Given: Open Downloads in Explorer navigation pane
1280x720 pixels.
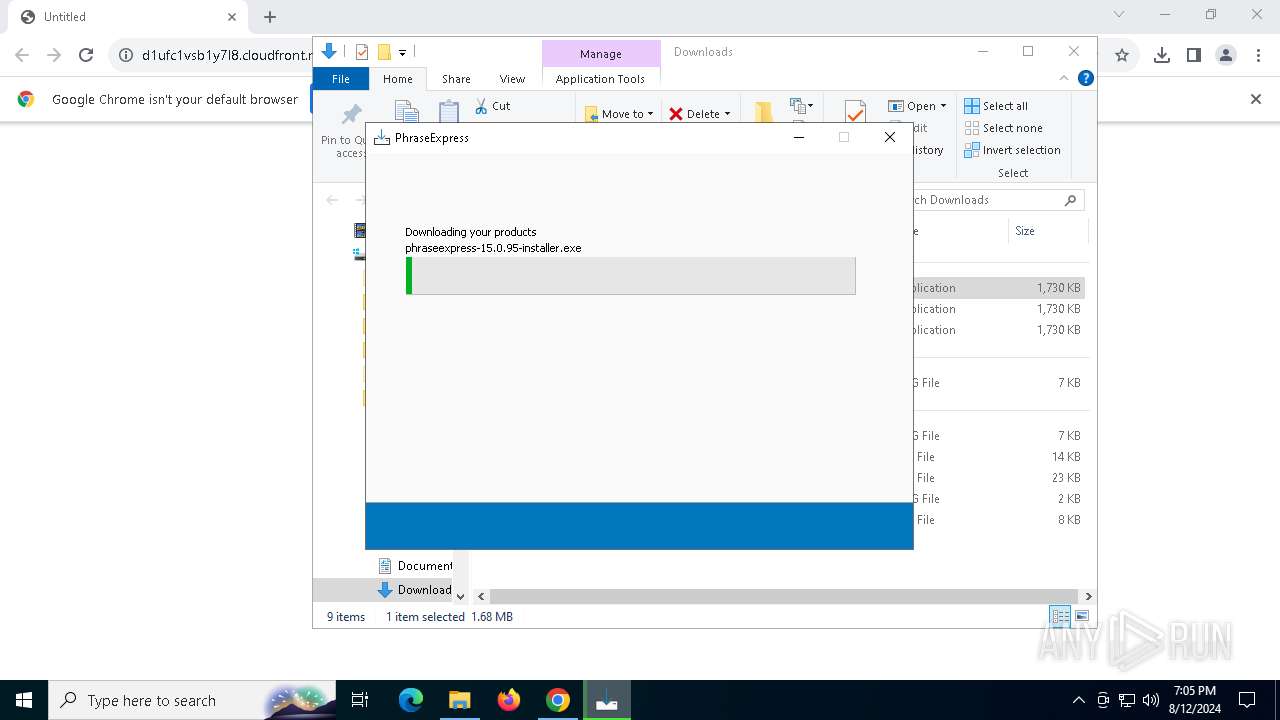Looking at the screenshot, I should (x=415, y=590).
